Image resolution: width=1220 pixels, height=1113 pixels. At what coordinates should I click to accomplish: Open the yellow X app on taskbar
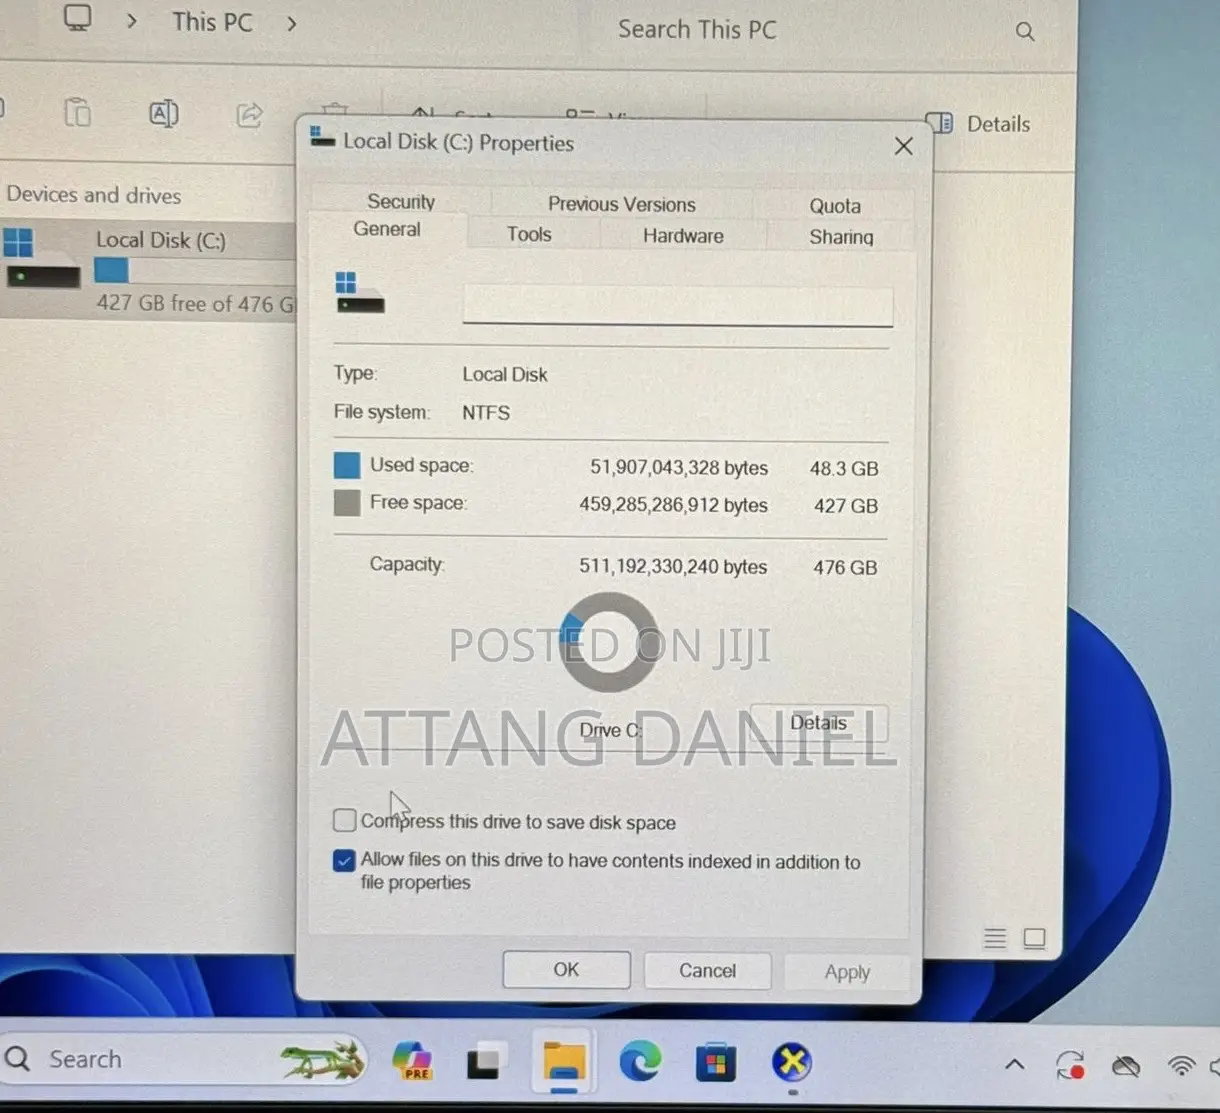792,1062
